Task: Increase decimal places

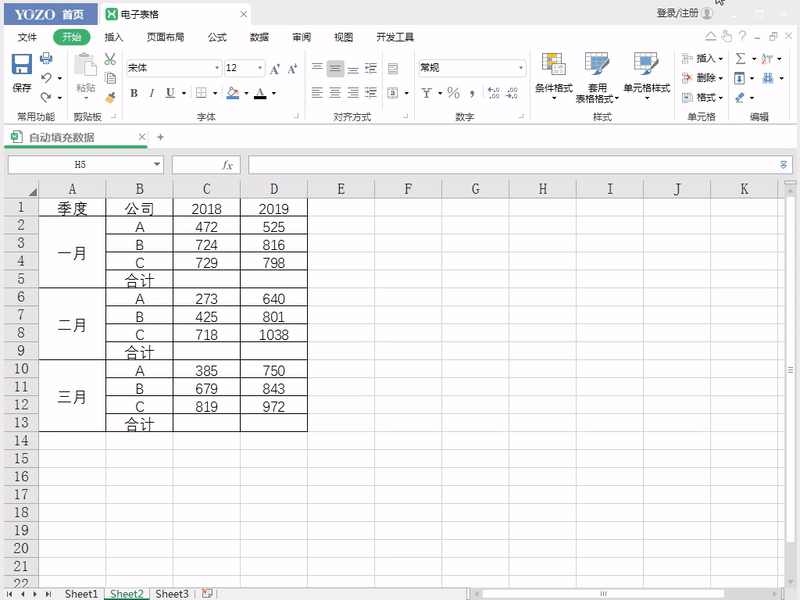Action: point(493,93)
